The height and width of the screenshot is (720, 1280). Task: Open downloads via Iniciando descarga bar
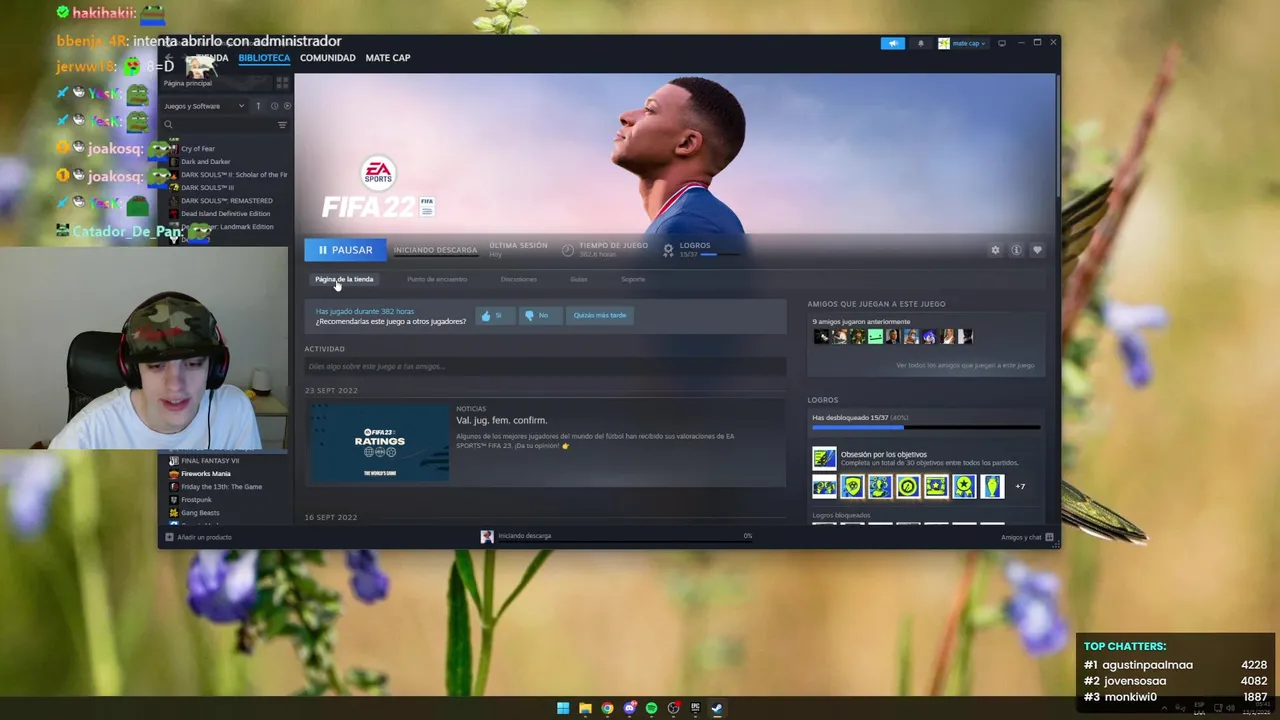click(615, 536)
